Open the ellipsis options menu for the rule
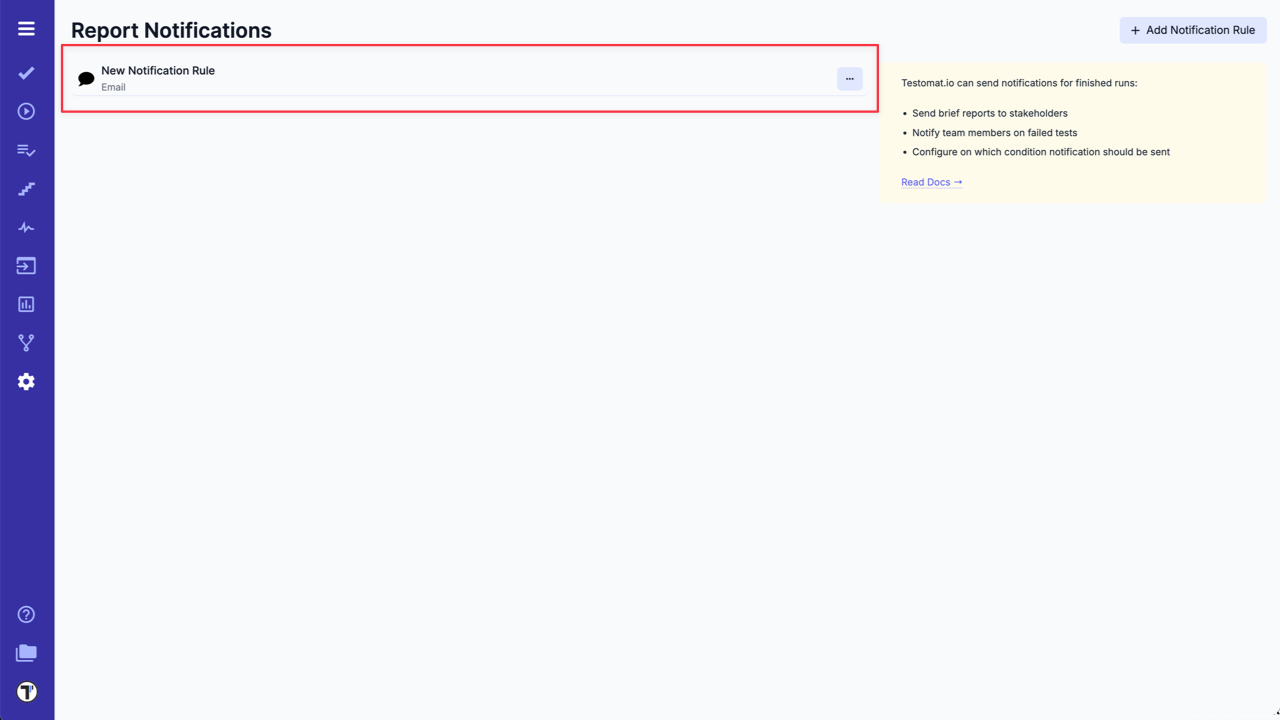This screenshot has width=1280, height=720. pos(849,78)
